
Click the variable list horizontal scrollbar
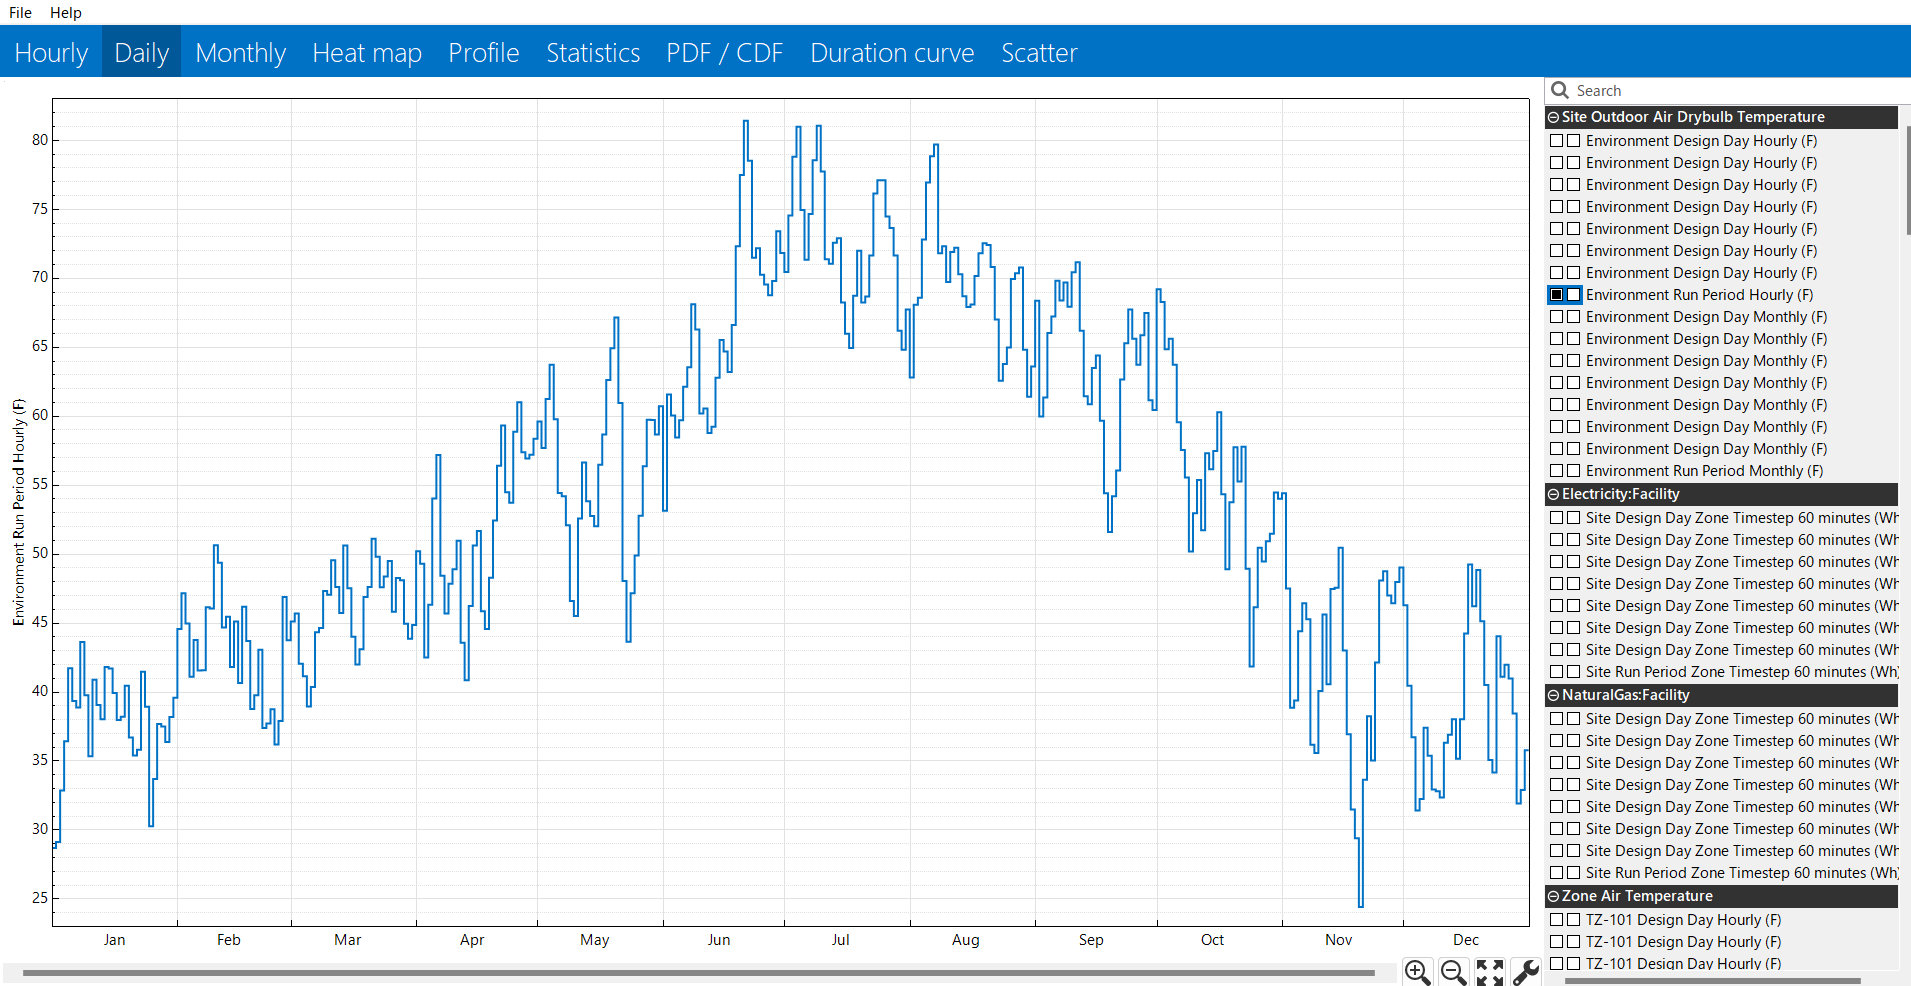[x=1712, y=980]
